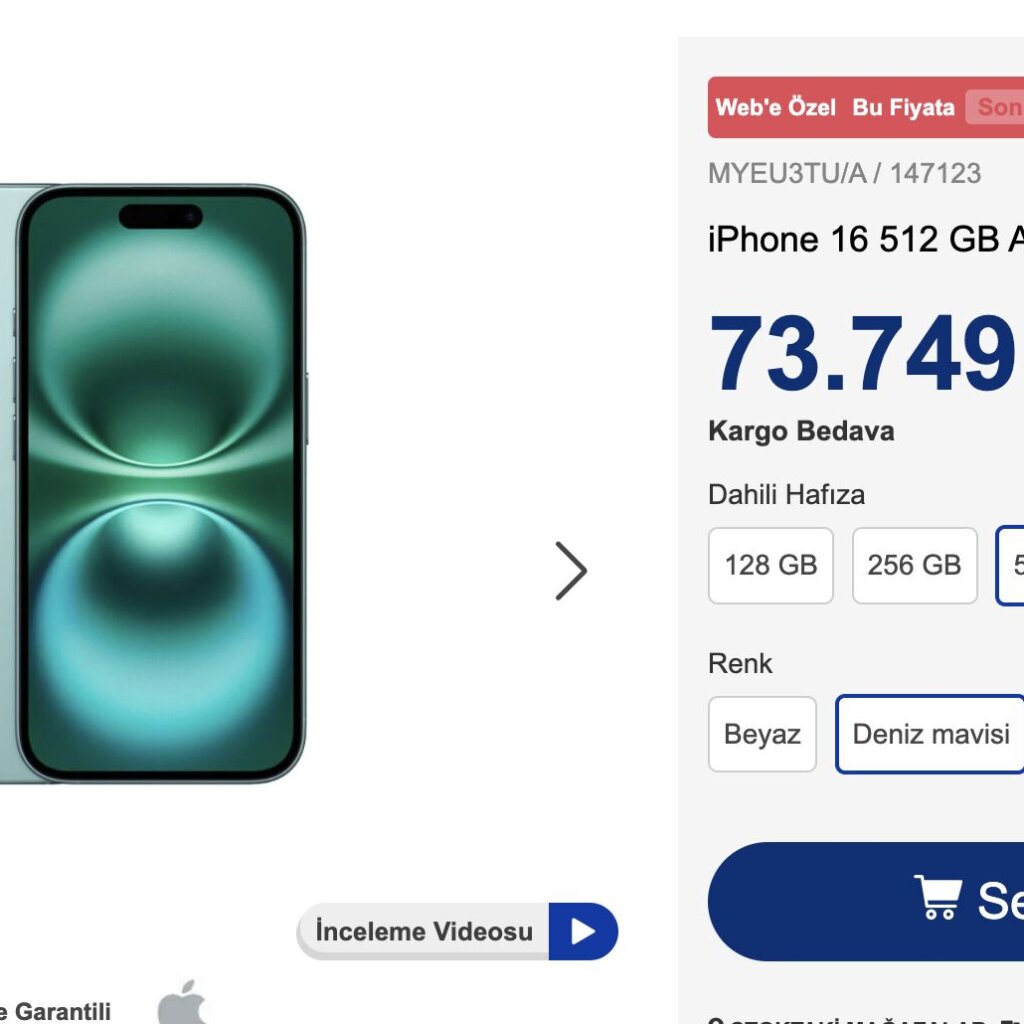This screenshot has width=1024, height=1024.
Task: Choose the 256 GB storage option
Action: (914, 566)
